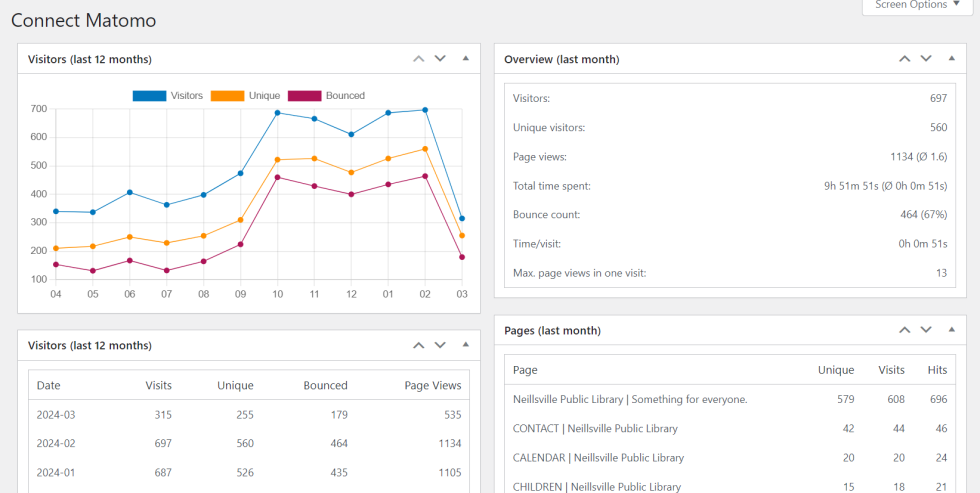Collapse the Visitors table panel

pyautogui.click(x=465, y=345)
